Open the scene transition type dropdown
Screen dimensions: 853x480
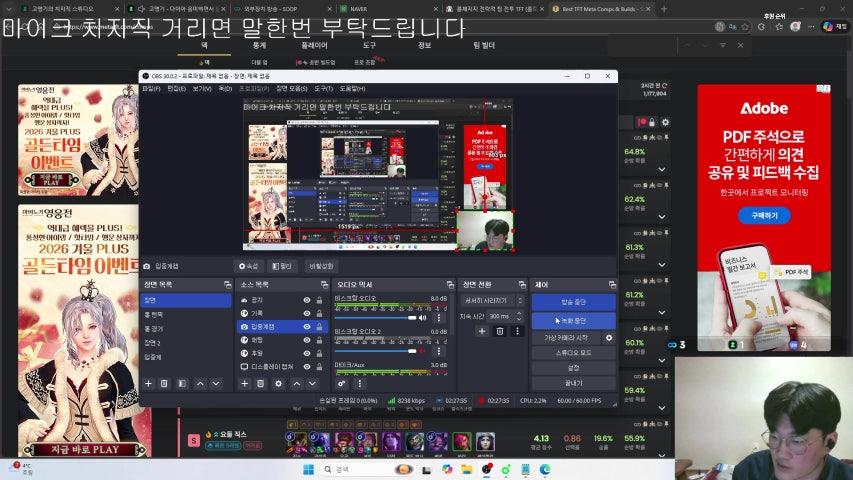(491, 300)
